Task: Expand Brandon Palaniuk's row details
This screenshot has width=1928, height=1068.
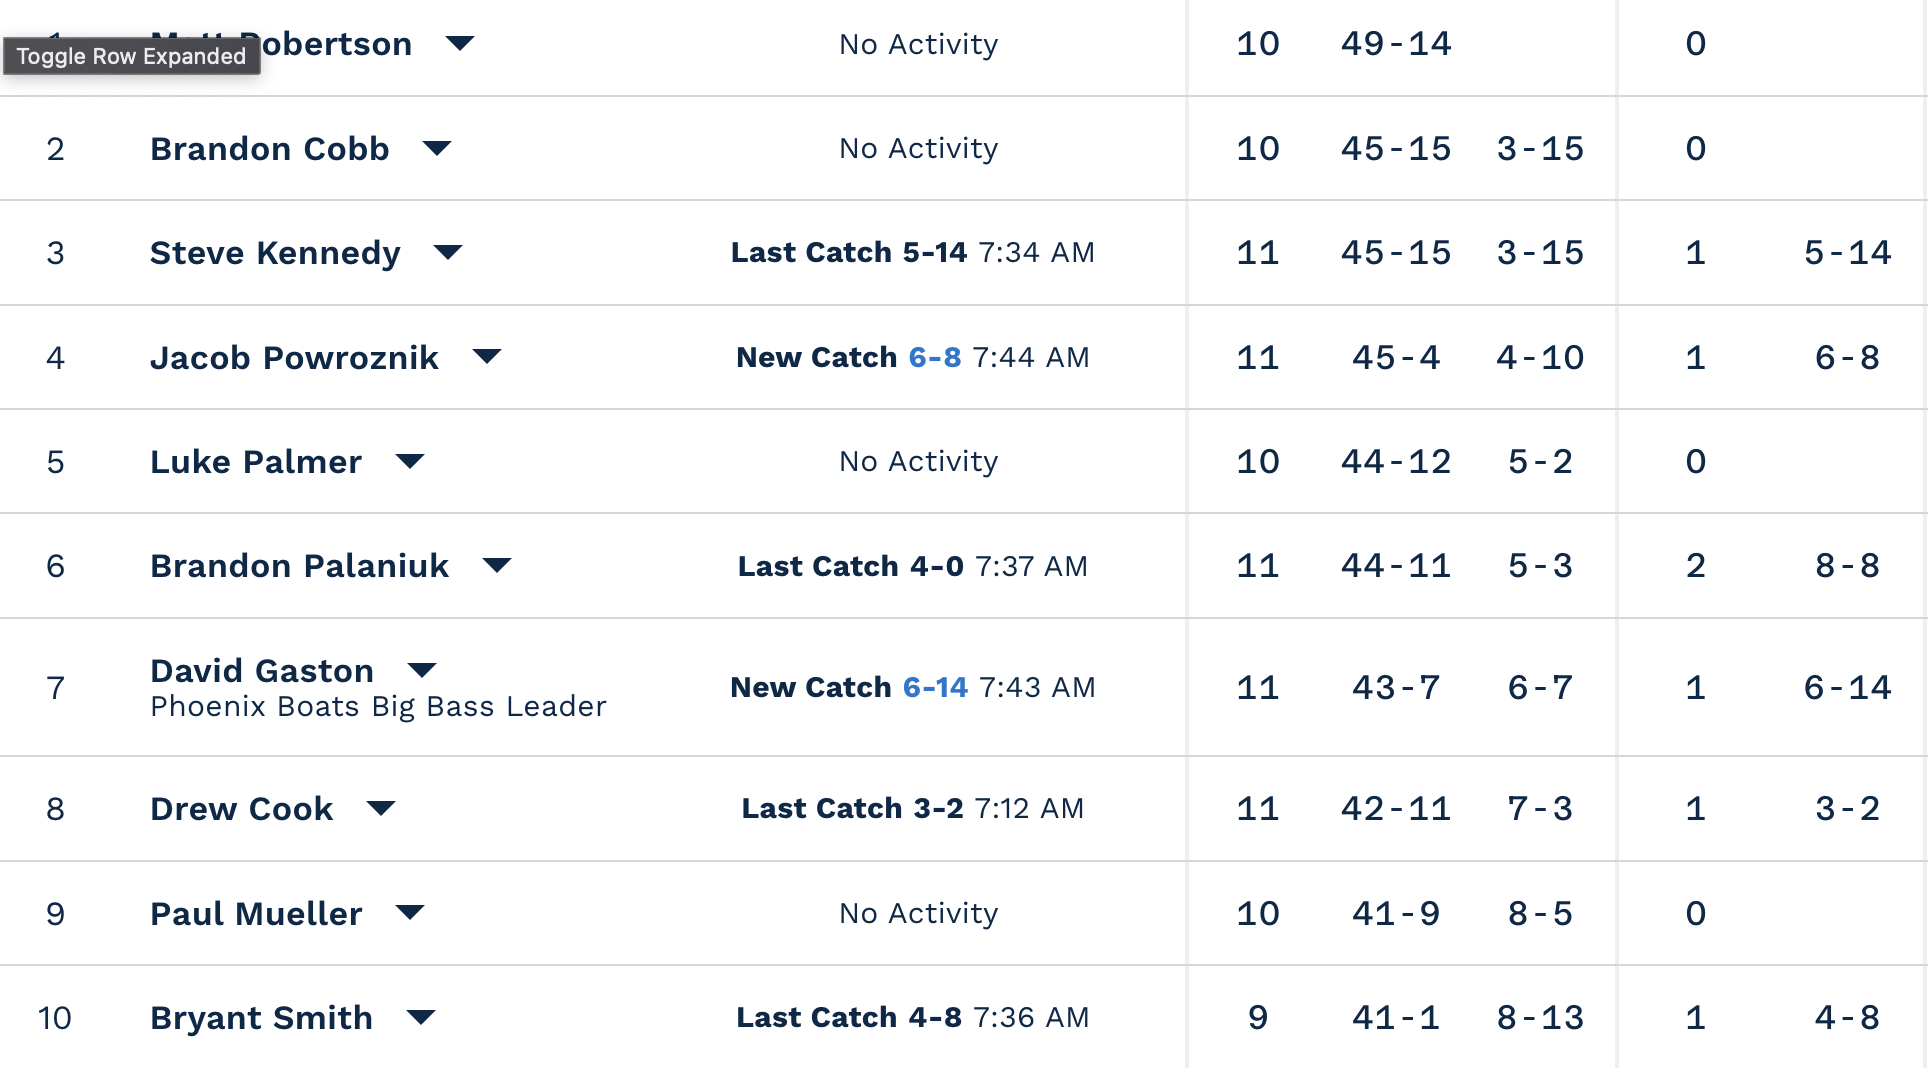Action: click(497, 566)
